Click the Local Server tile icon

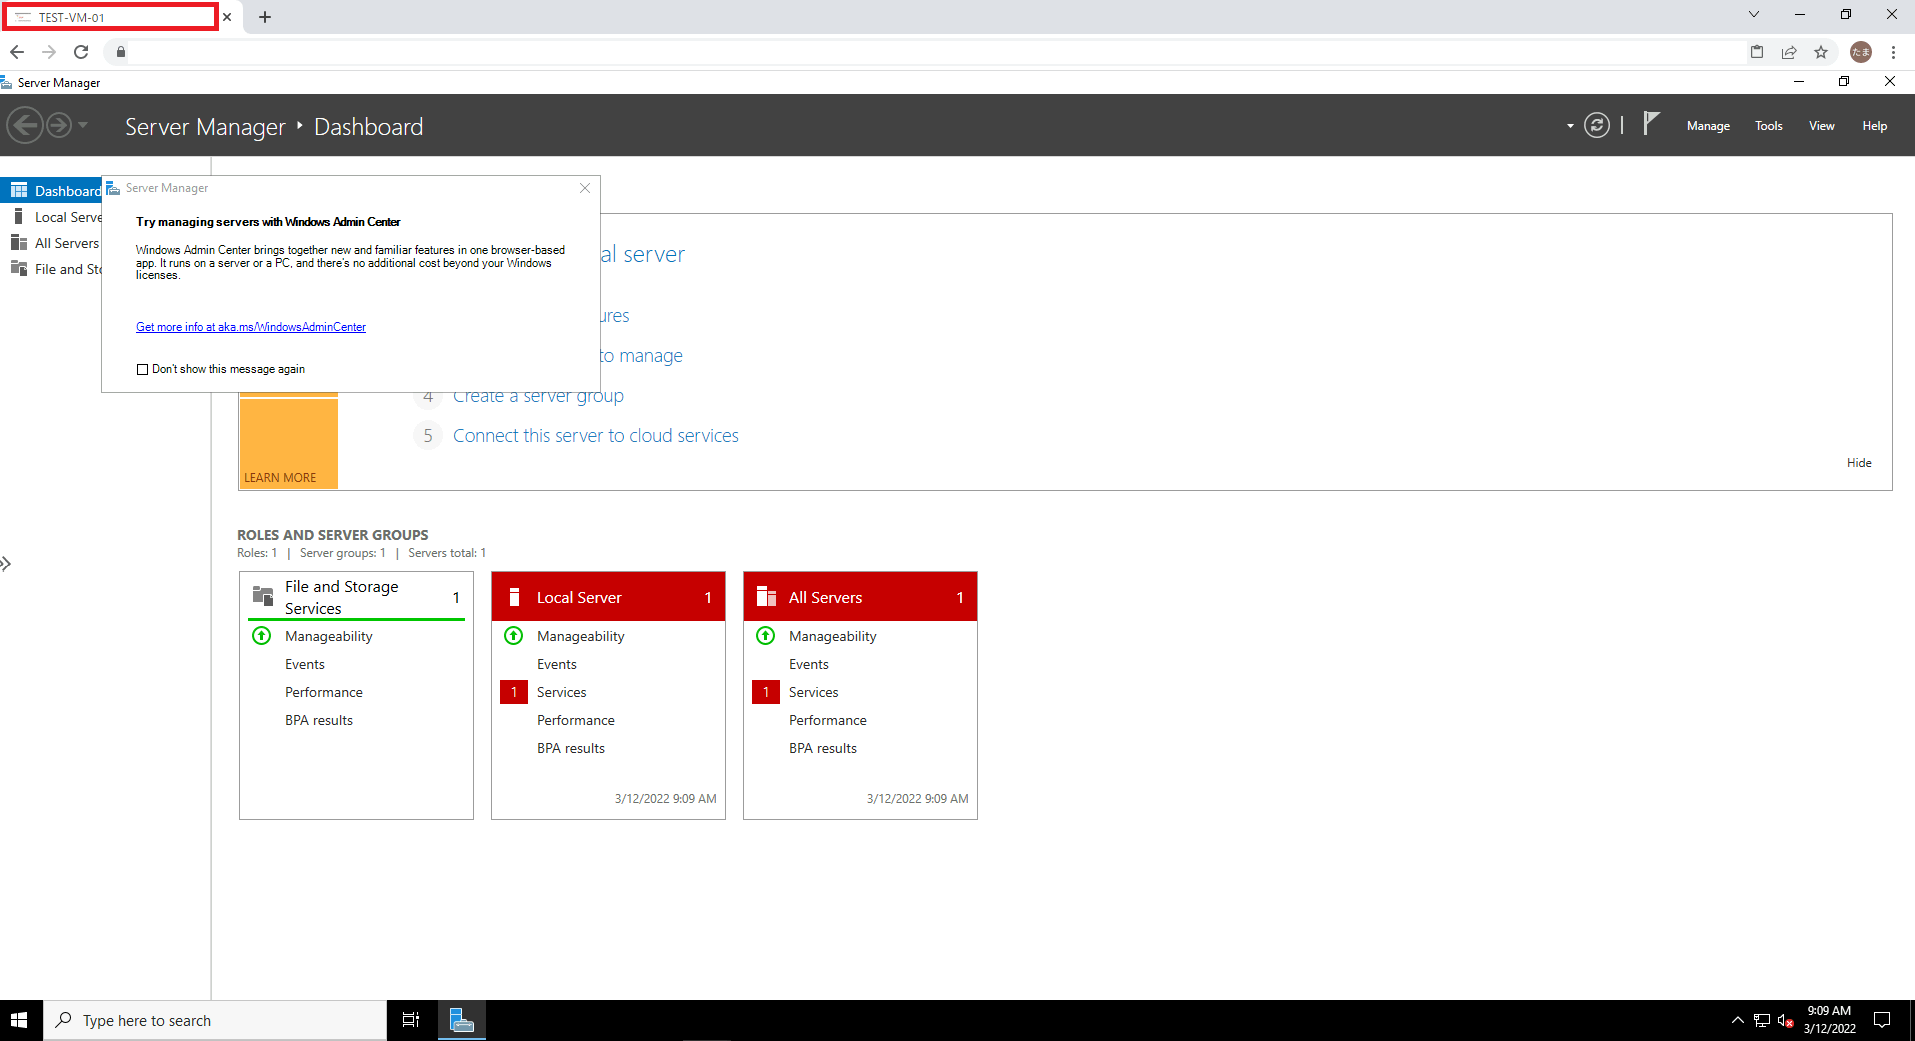[x=515, y=597]
